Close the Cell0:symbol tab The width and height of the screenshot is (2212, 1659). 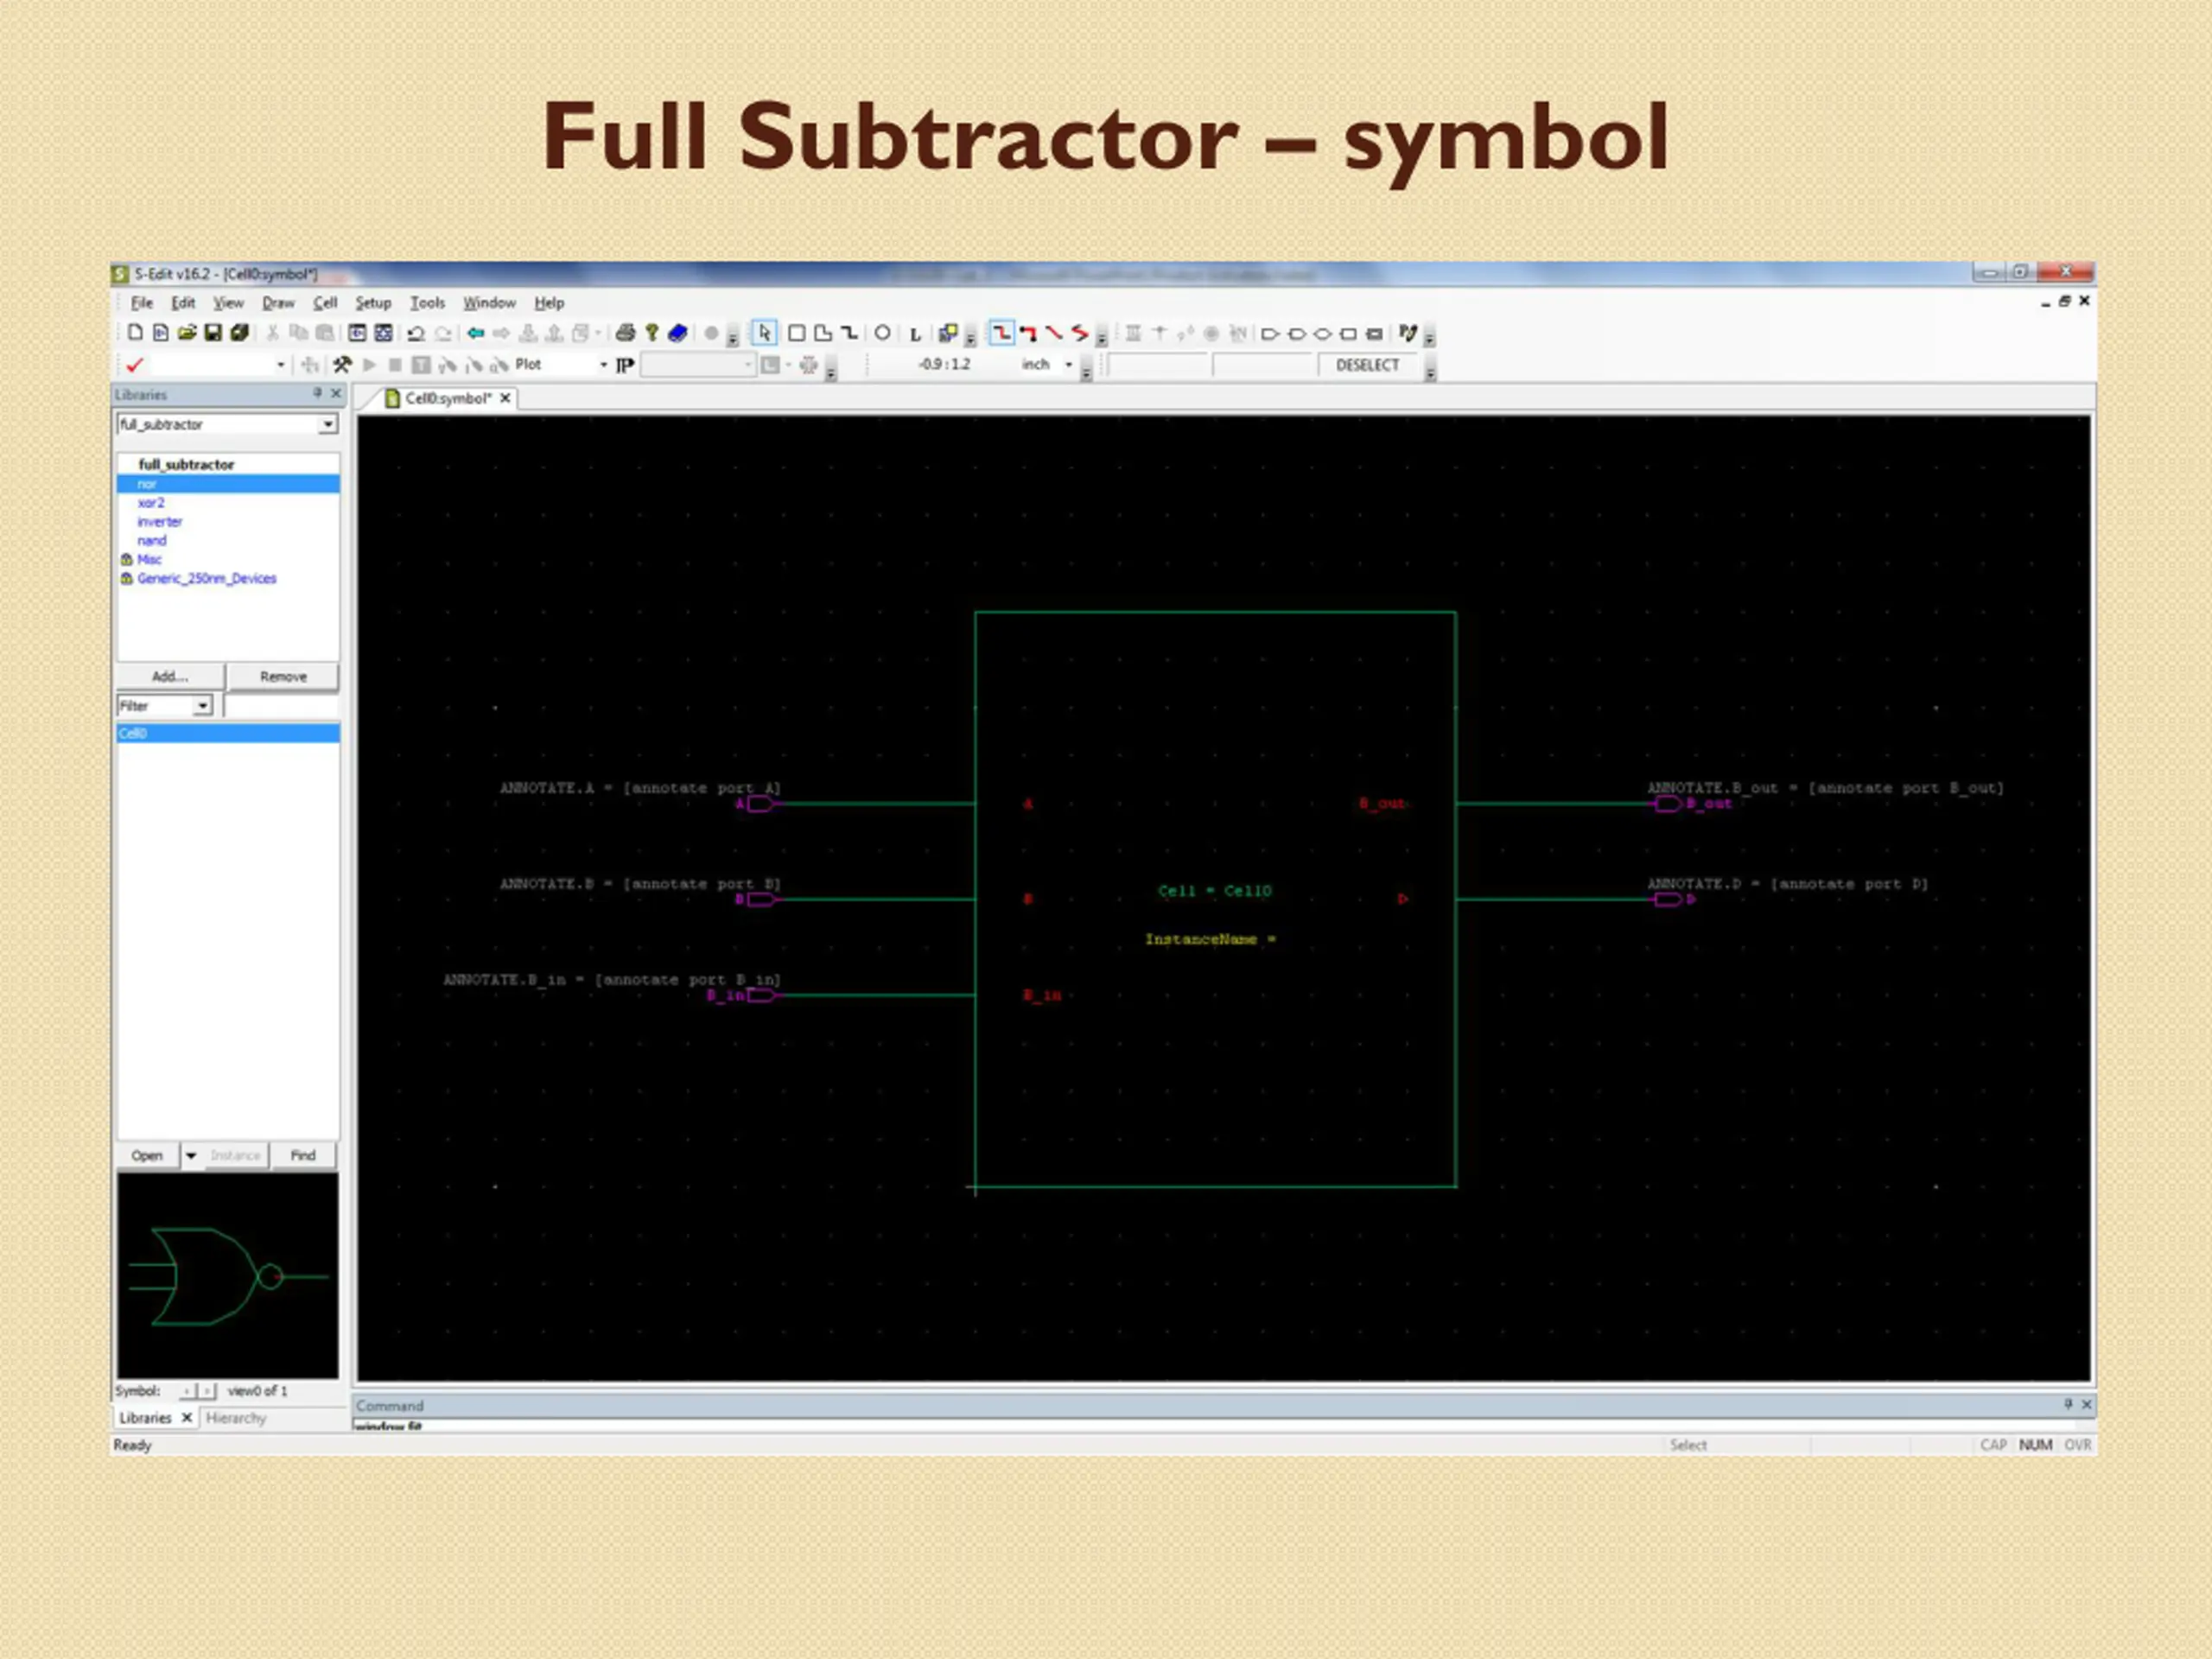click(506, 398)
